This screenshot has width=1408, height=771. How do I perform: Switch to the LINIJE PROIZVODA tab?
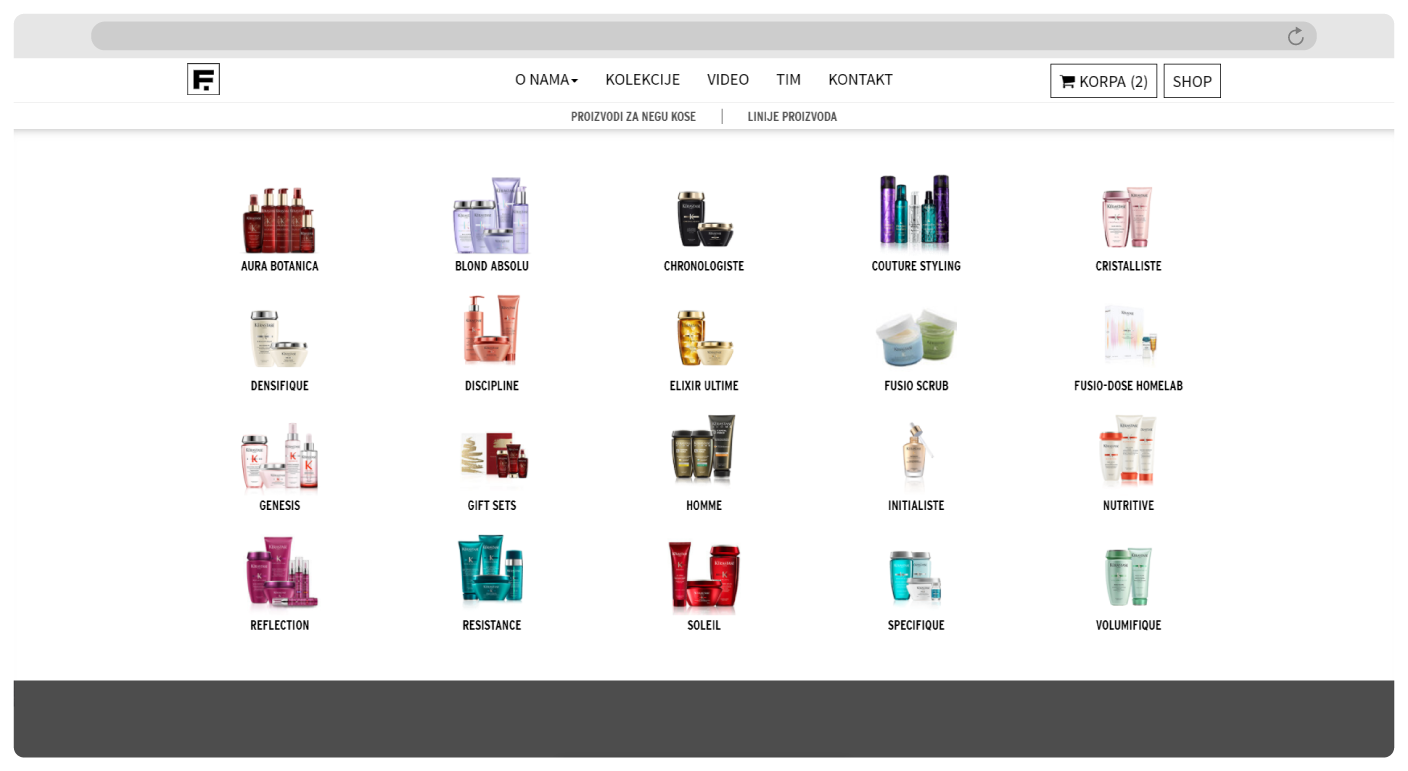point(792,116)
